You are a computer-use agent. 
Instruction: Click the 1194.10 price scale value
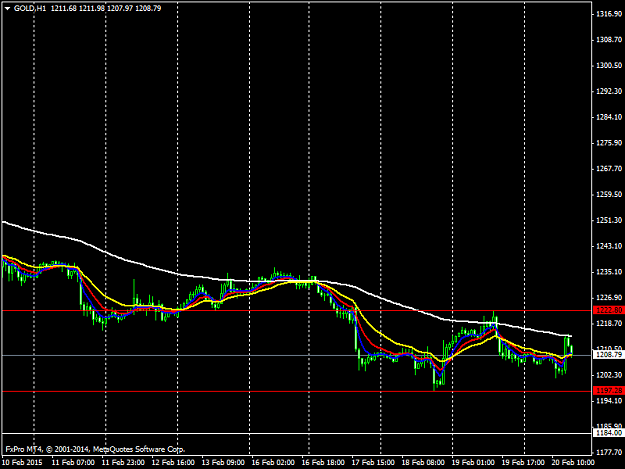[x=609, y=401]
